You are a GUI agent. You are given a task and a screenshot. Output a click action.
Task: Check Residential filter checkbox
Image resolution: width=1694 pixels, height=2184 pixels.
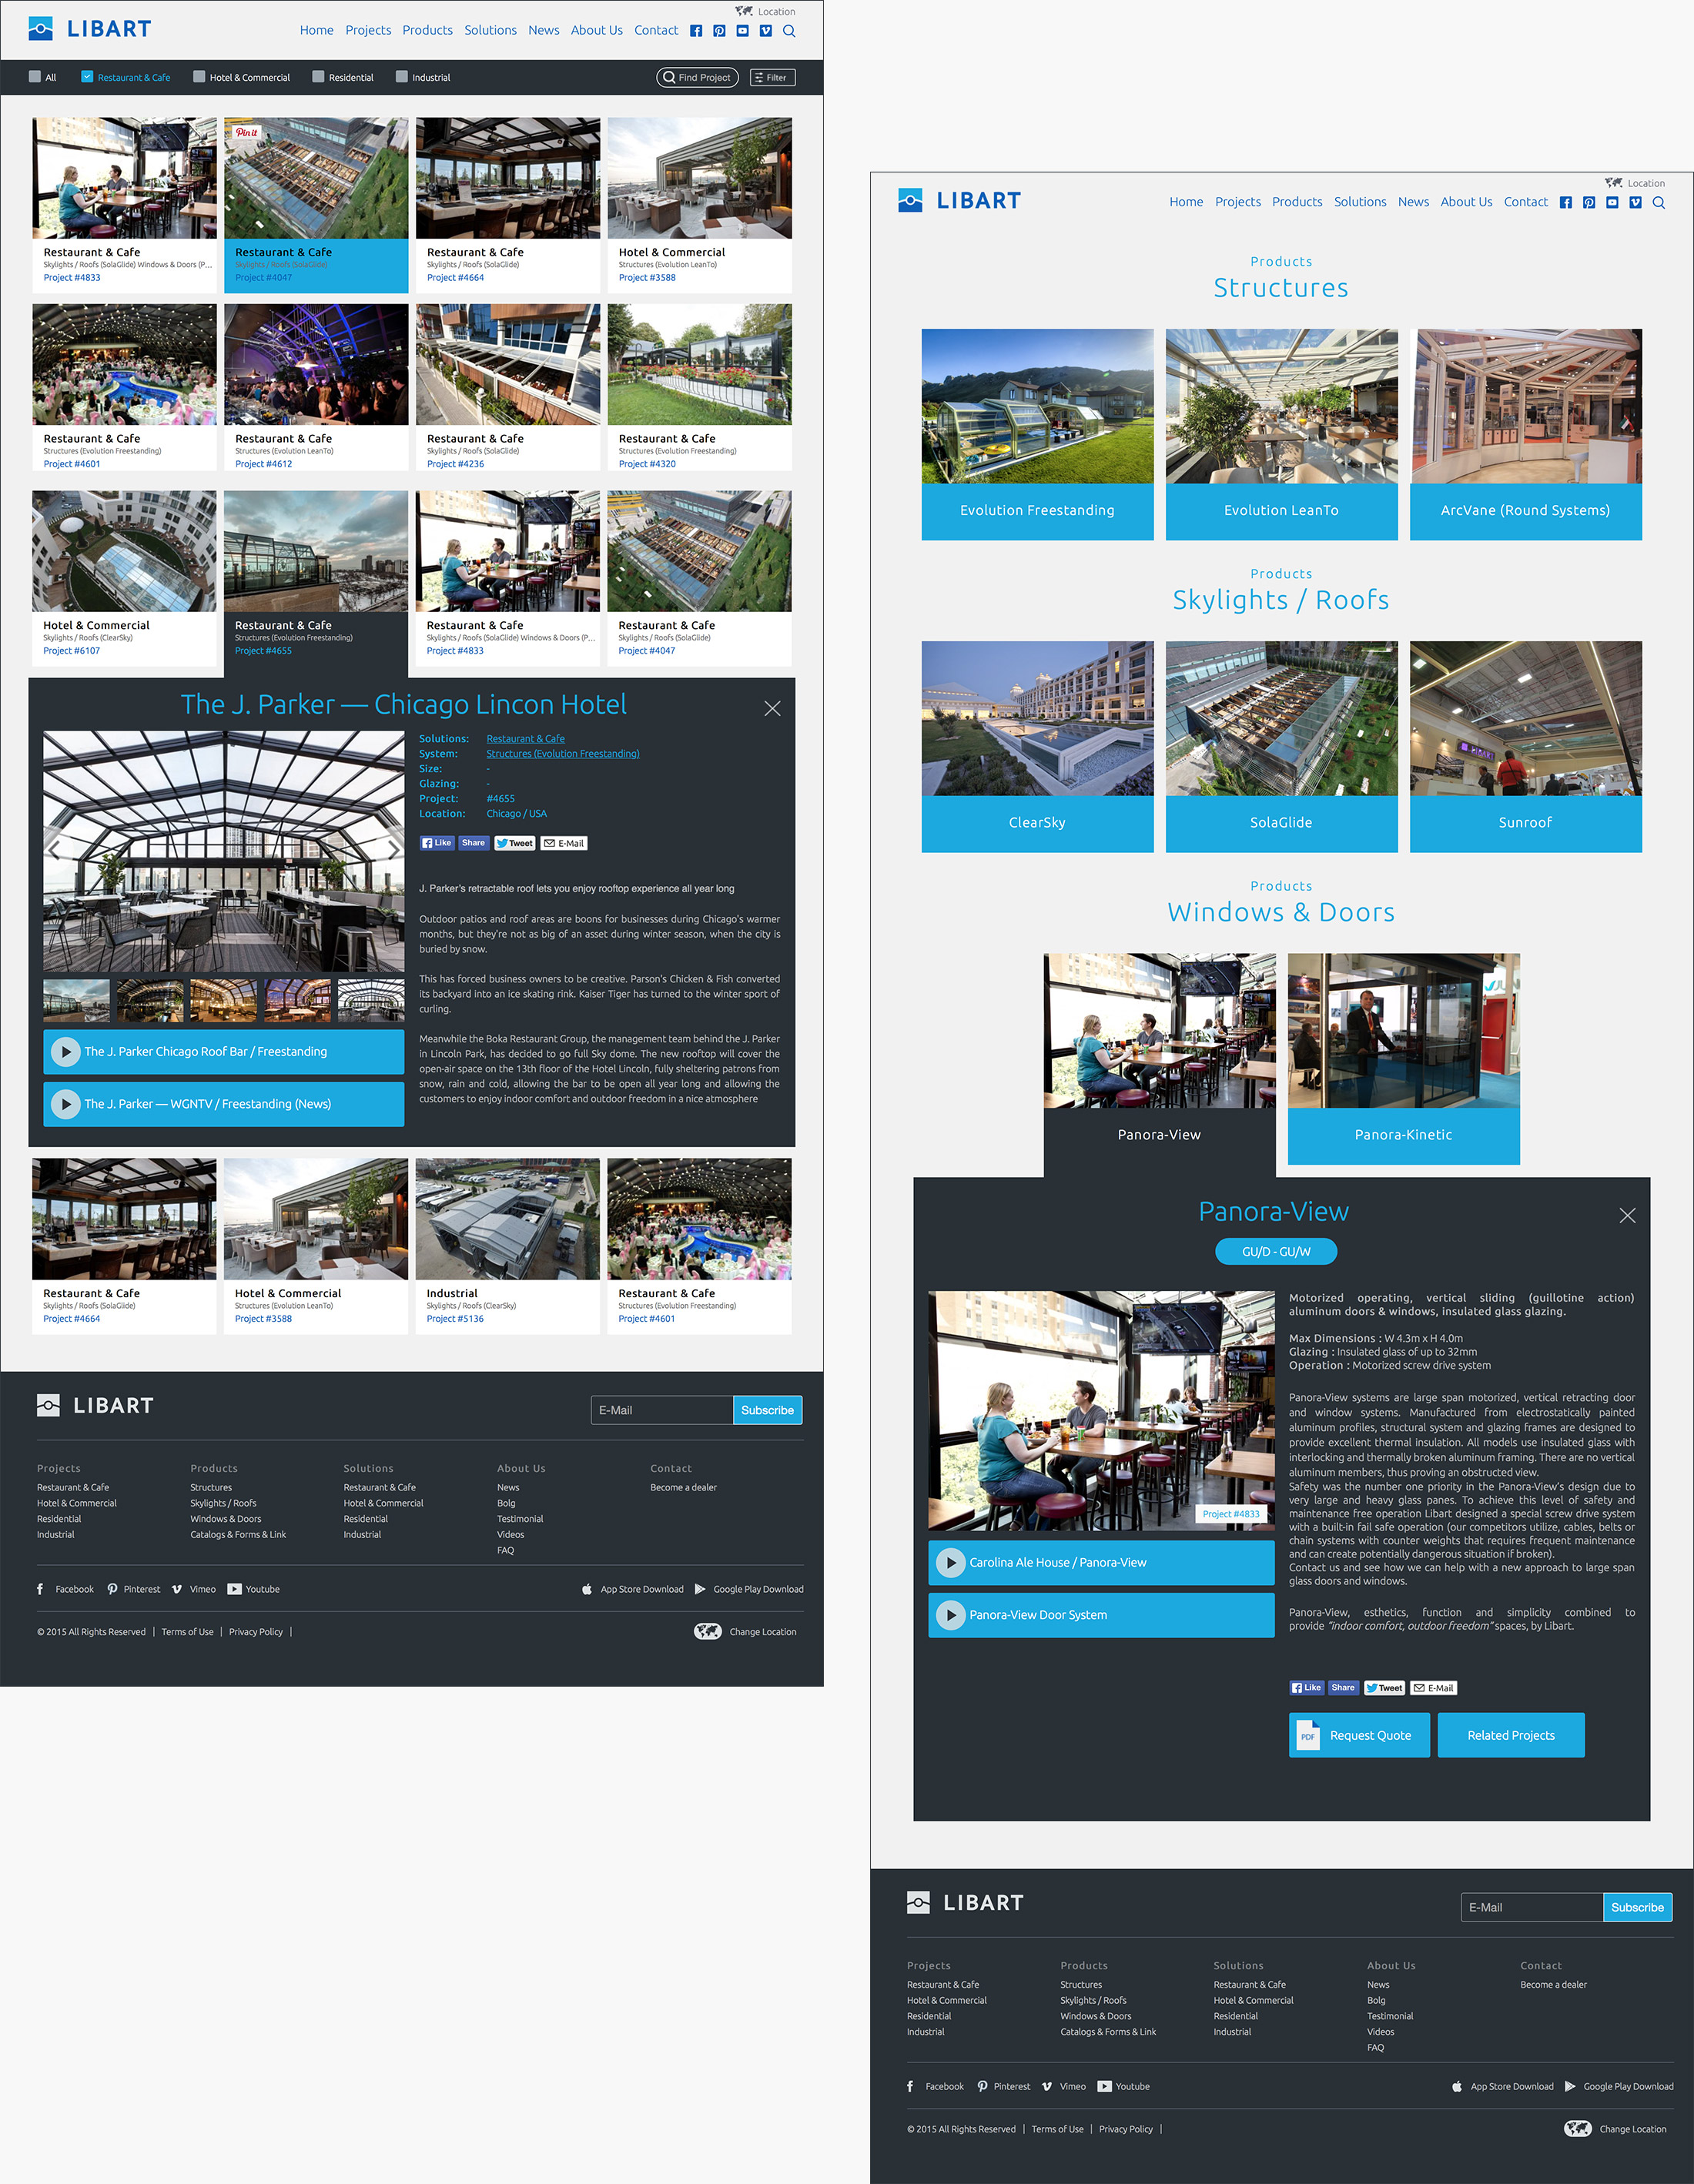[318, 76]
